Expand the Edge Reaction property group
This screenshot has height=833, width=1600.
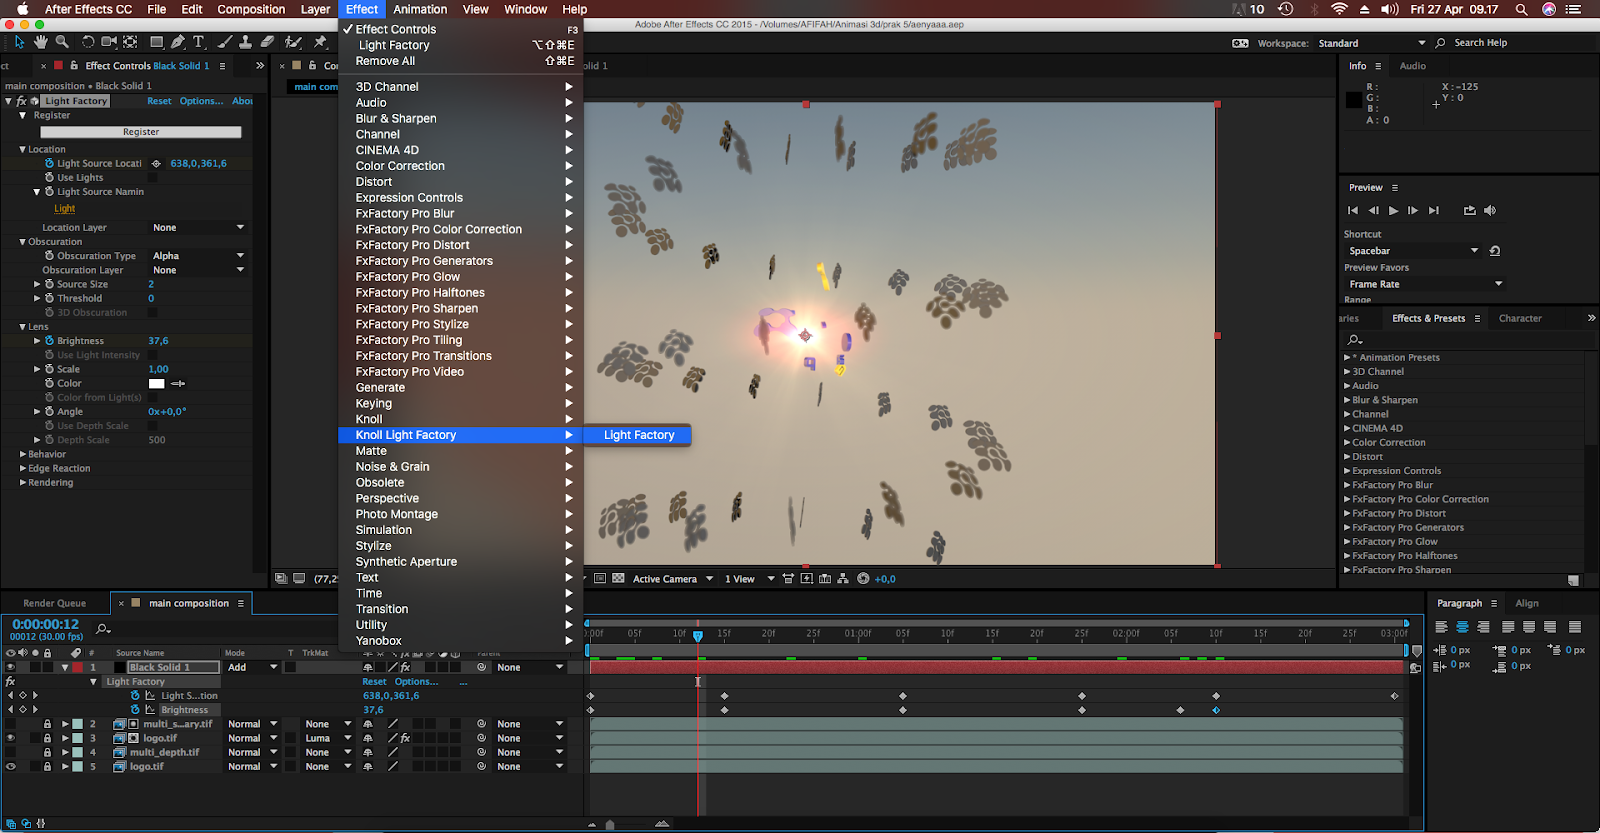(x=23, y=468)
